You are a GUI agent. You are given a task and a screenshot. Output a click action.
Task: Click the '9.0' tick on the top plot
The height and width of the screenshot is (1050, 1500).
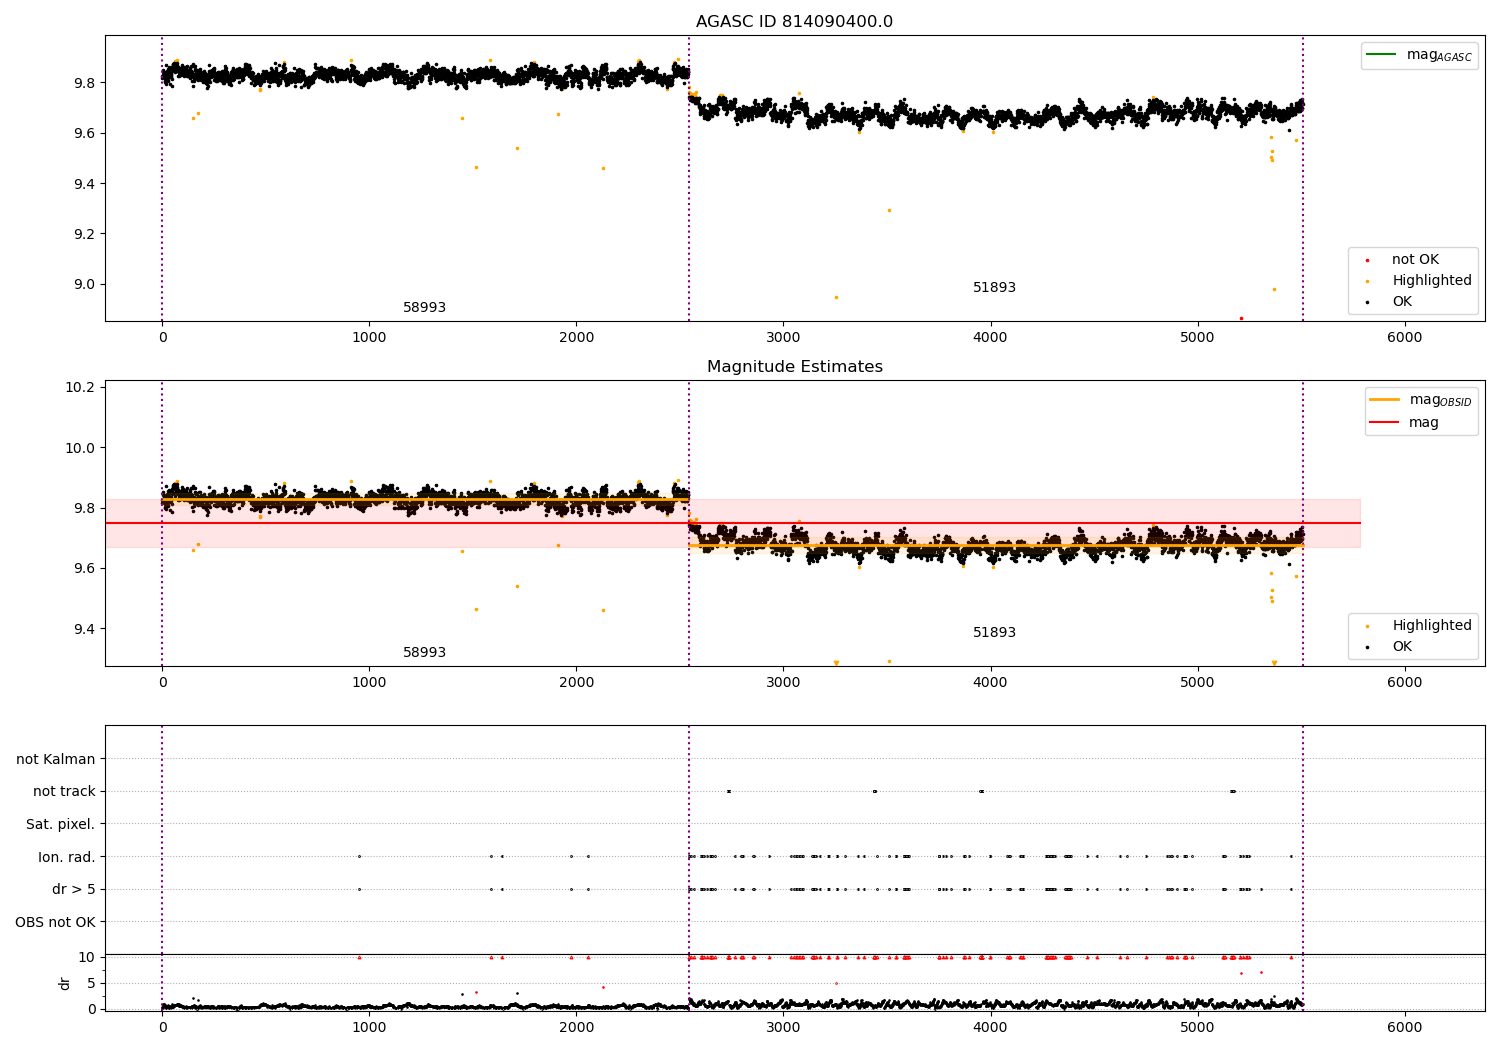pos(83,284)
